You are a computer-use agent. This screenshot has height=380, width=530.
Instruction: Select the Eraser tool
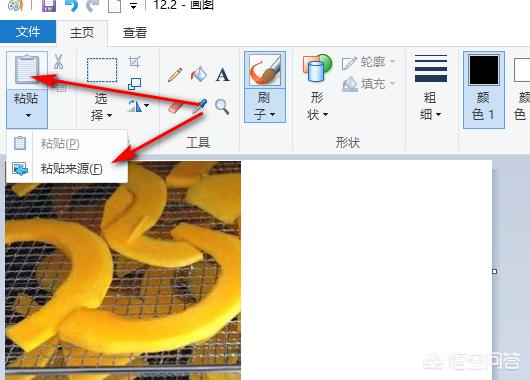175,108
